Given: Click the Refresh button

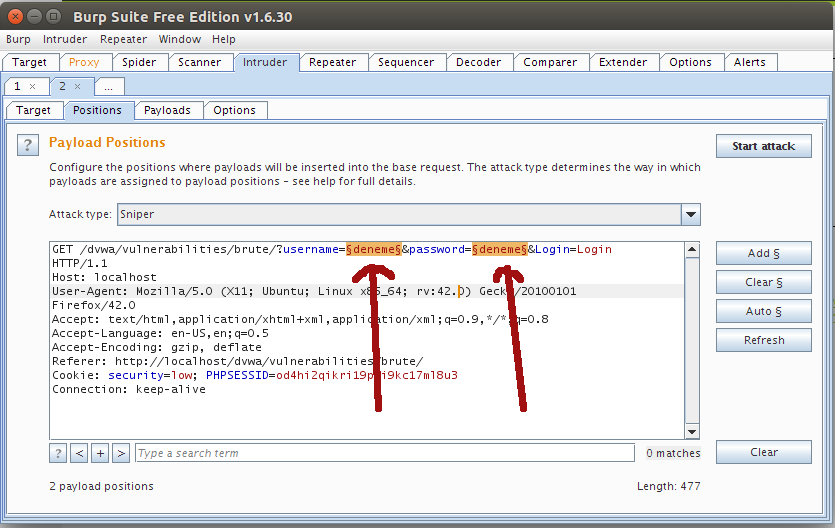Looking at the screenshot, I should (764, 340).
